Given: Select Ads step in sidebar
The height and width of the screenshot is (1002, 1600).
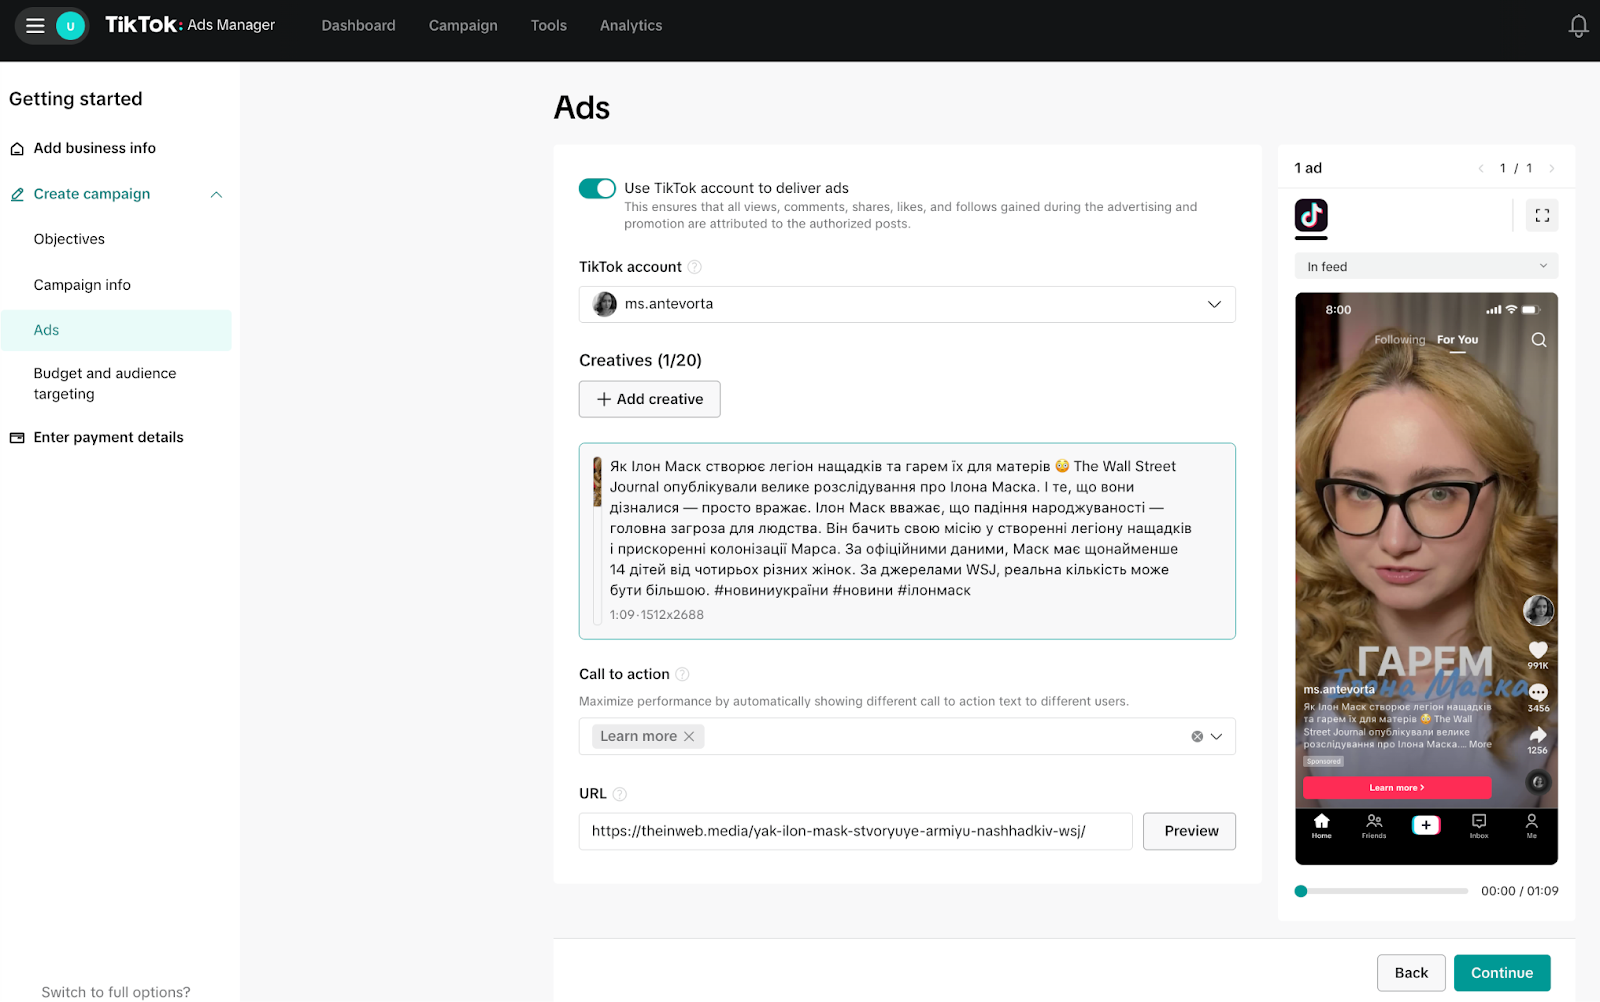Looking at the screenshot, I should (116, 330).
